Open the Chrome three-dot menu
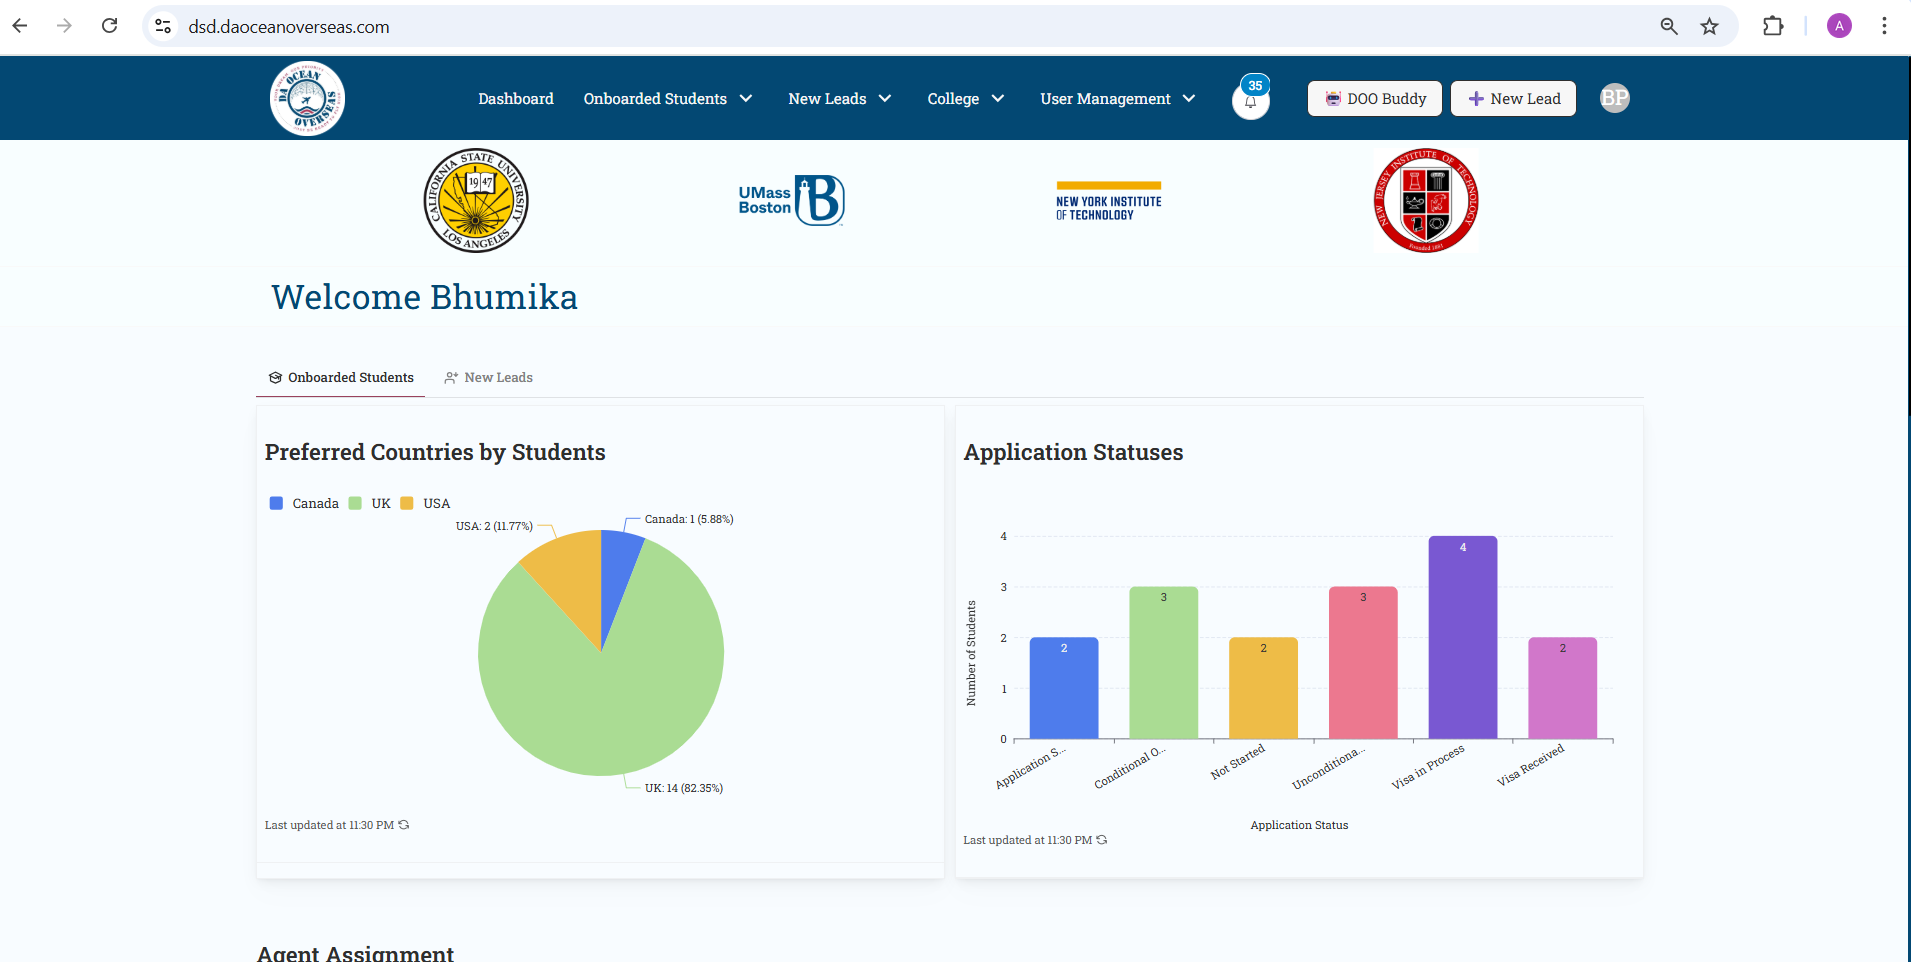Image resolution: width=1911 pixels, height=962 pixels. [x=1884, y=26]
